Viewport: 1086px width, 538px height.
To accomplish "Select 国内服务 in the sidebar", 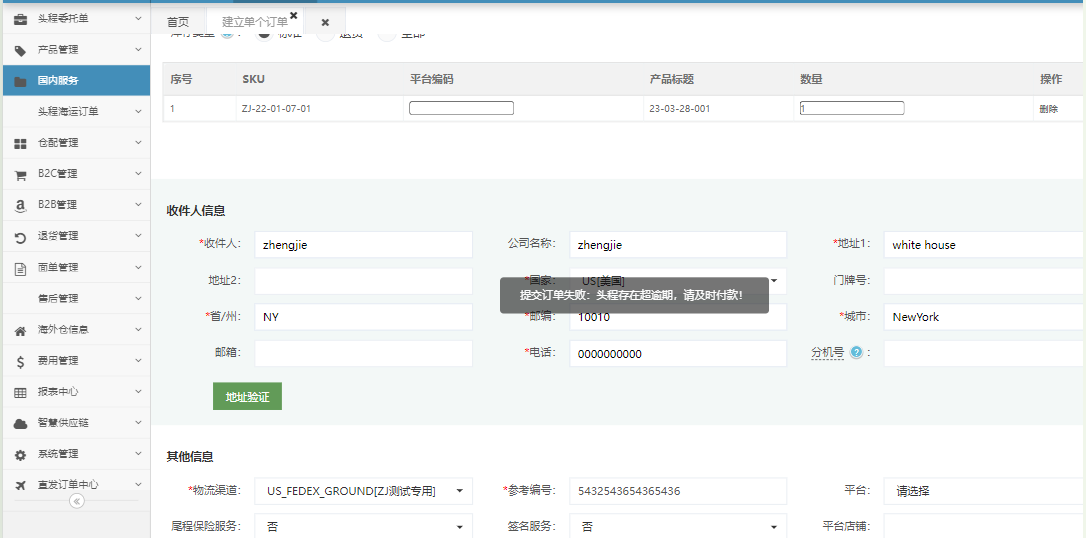I will [x=75, y=80].
